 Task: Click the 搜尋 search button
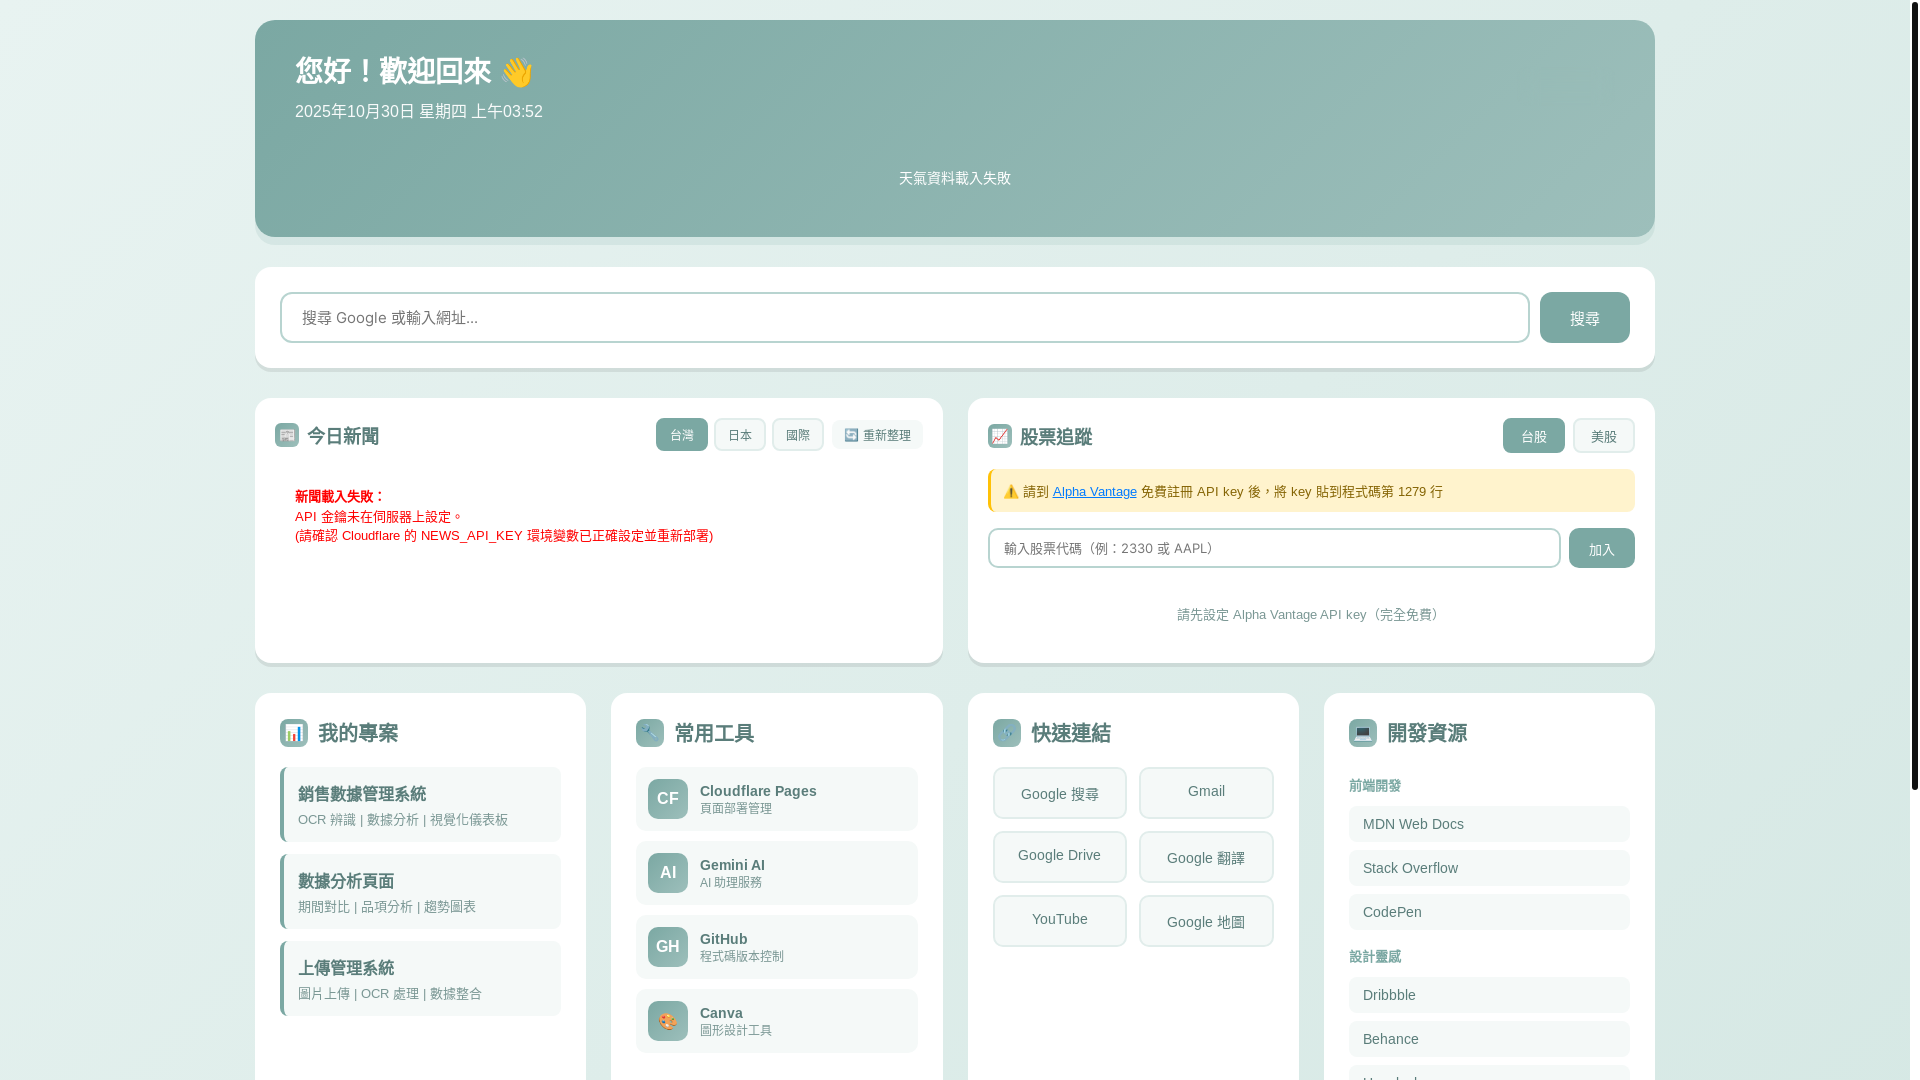pos(1585,318)
